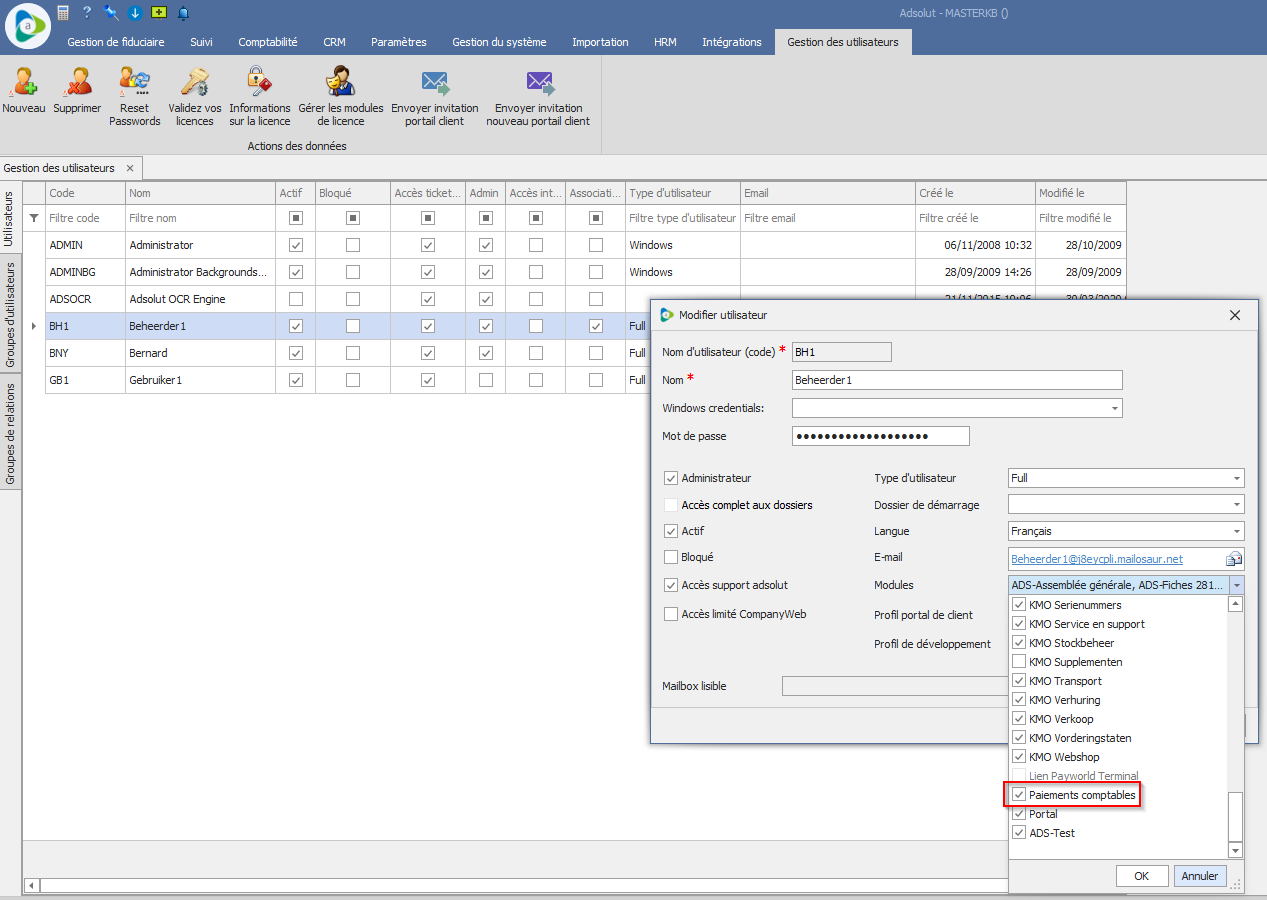The height and width of the screenshot is (900, 1267).
Task: Open the Paramètres ribbon tab
Action: point(399,42)
